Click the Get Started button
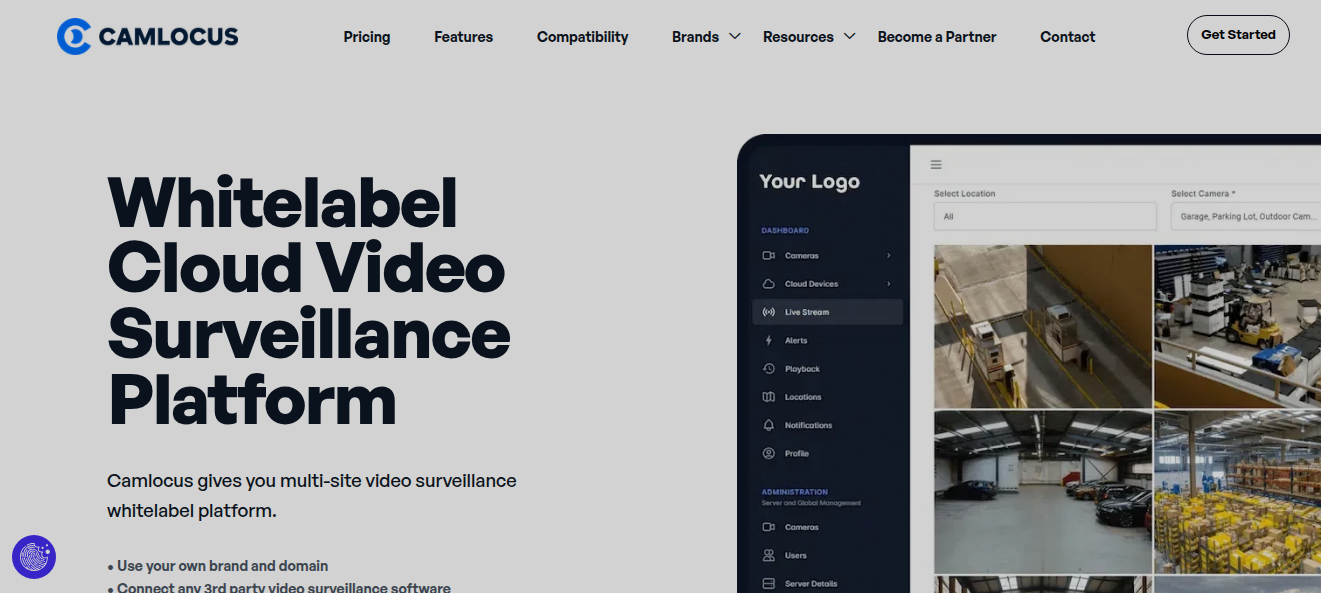This screenshot has width=1321, height=593. [x=1238, y=35]
